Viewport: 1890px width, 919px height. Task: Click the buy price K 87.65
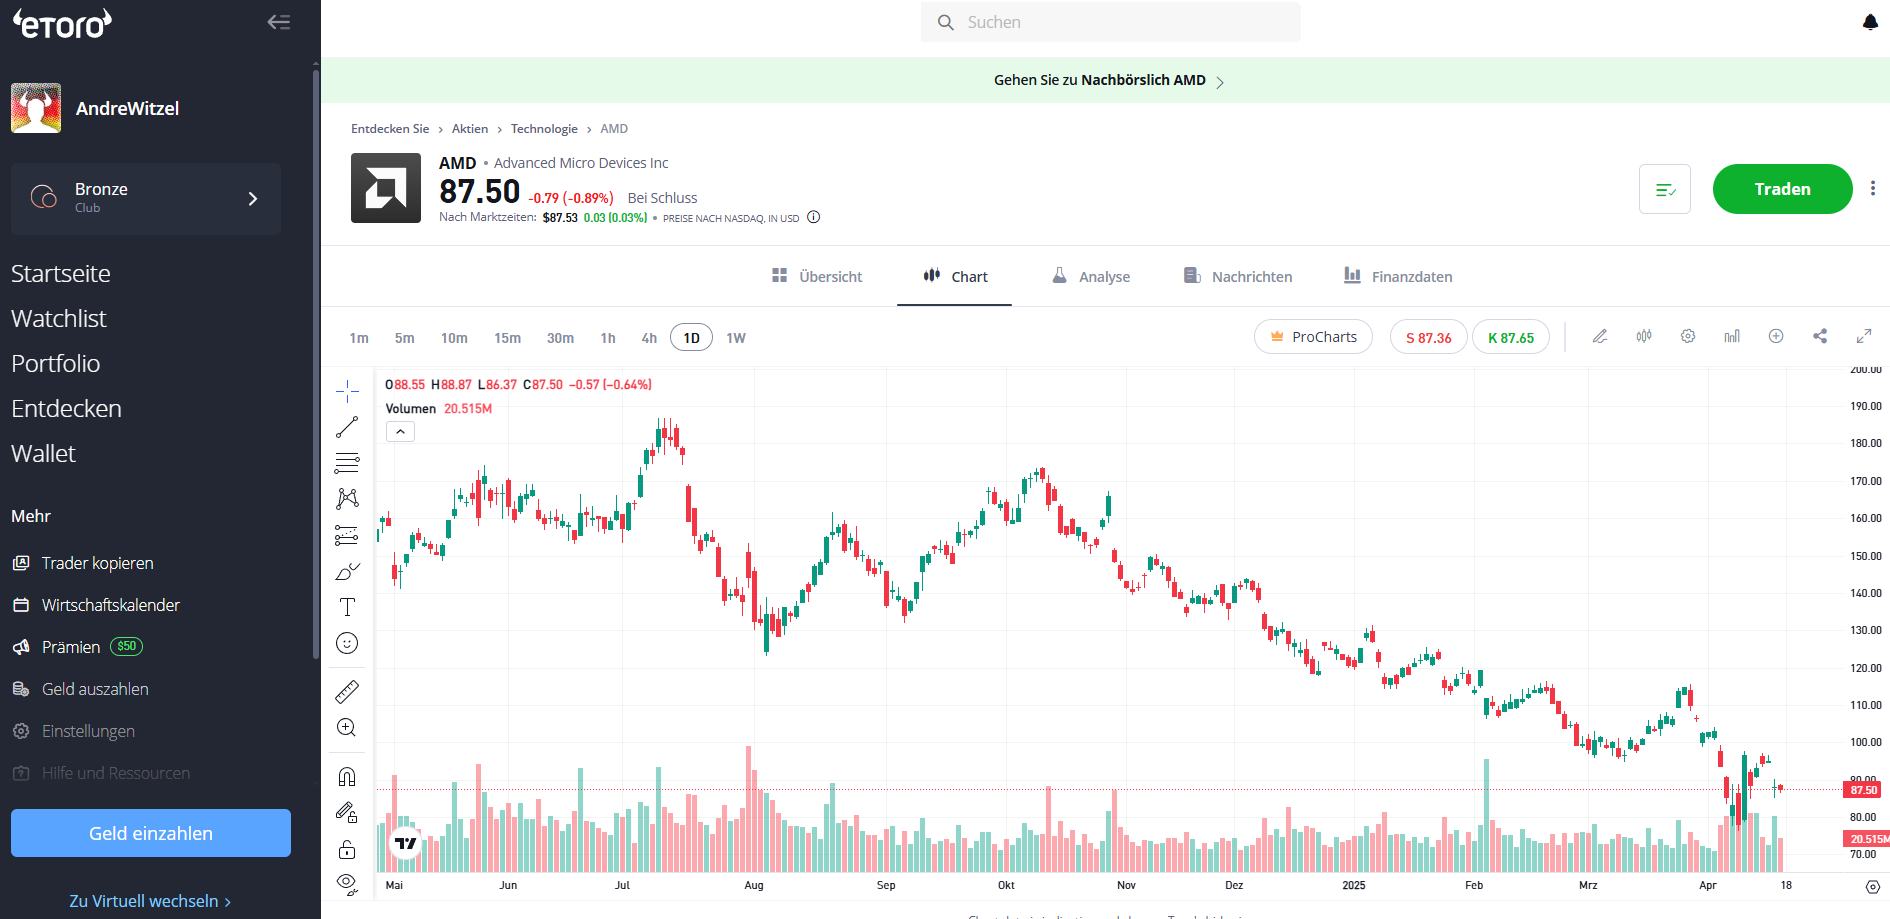point(1510,337)
